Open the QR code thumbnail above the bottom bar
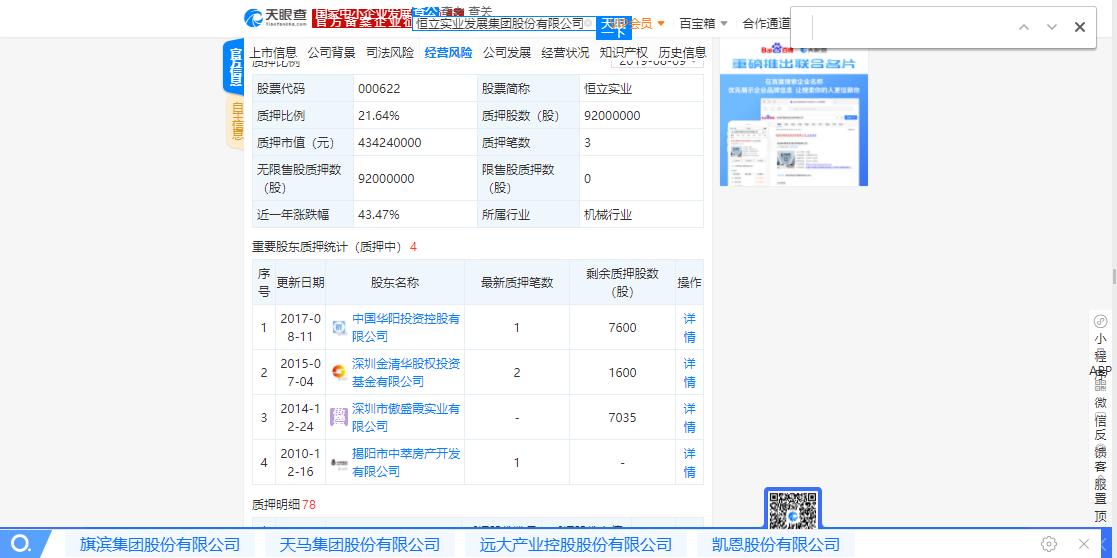Viewport: 1117px width, 558px height. 793,510
